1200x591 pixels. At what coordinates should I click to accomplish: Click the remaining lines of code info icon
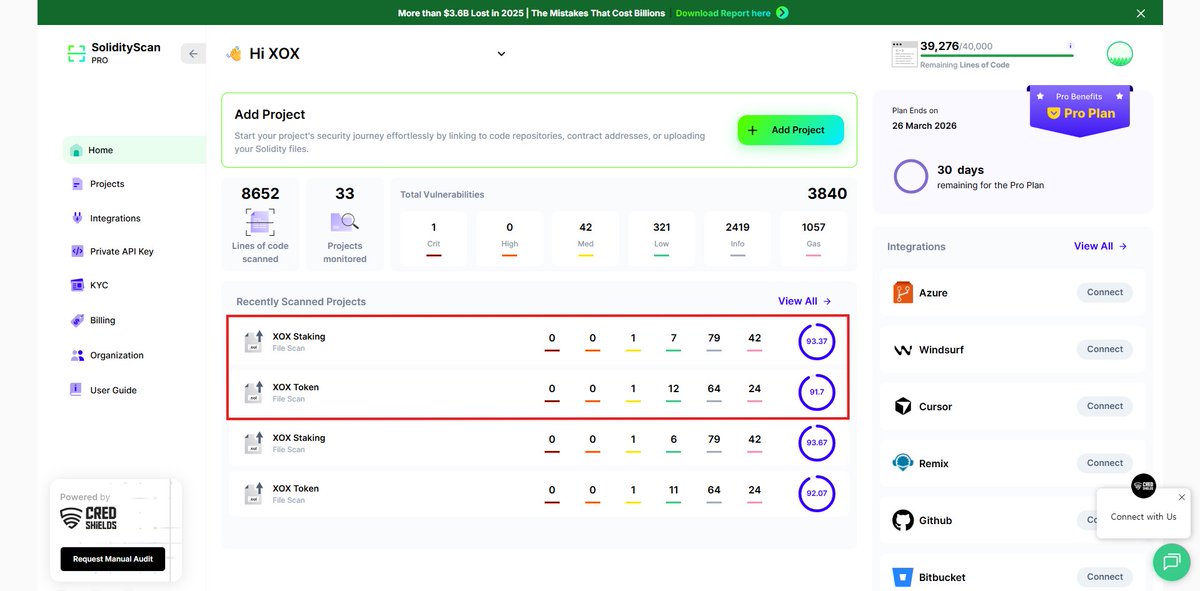coord(1071,46)
